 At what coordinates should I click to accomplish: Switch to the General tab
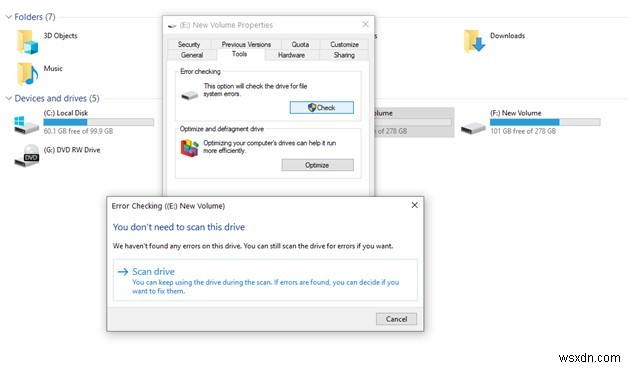pos(192,55)
